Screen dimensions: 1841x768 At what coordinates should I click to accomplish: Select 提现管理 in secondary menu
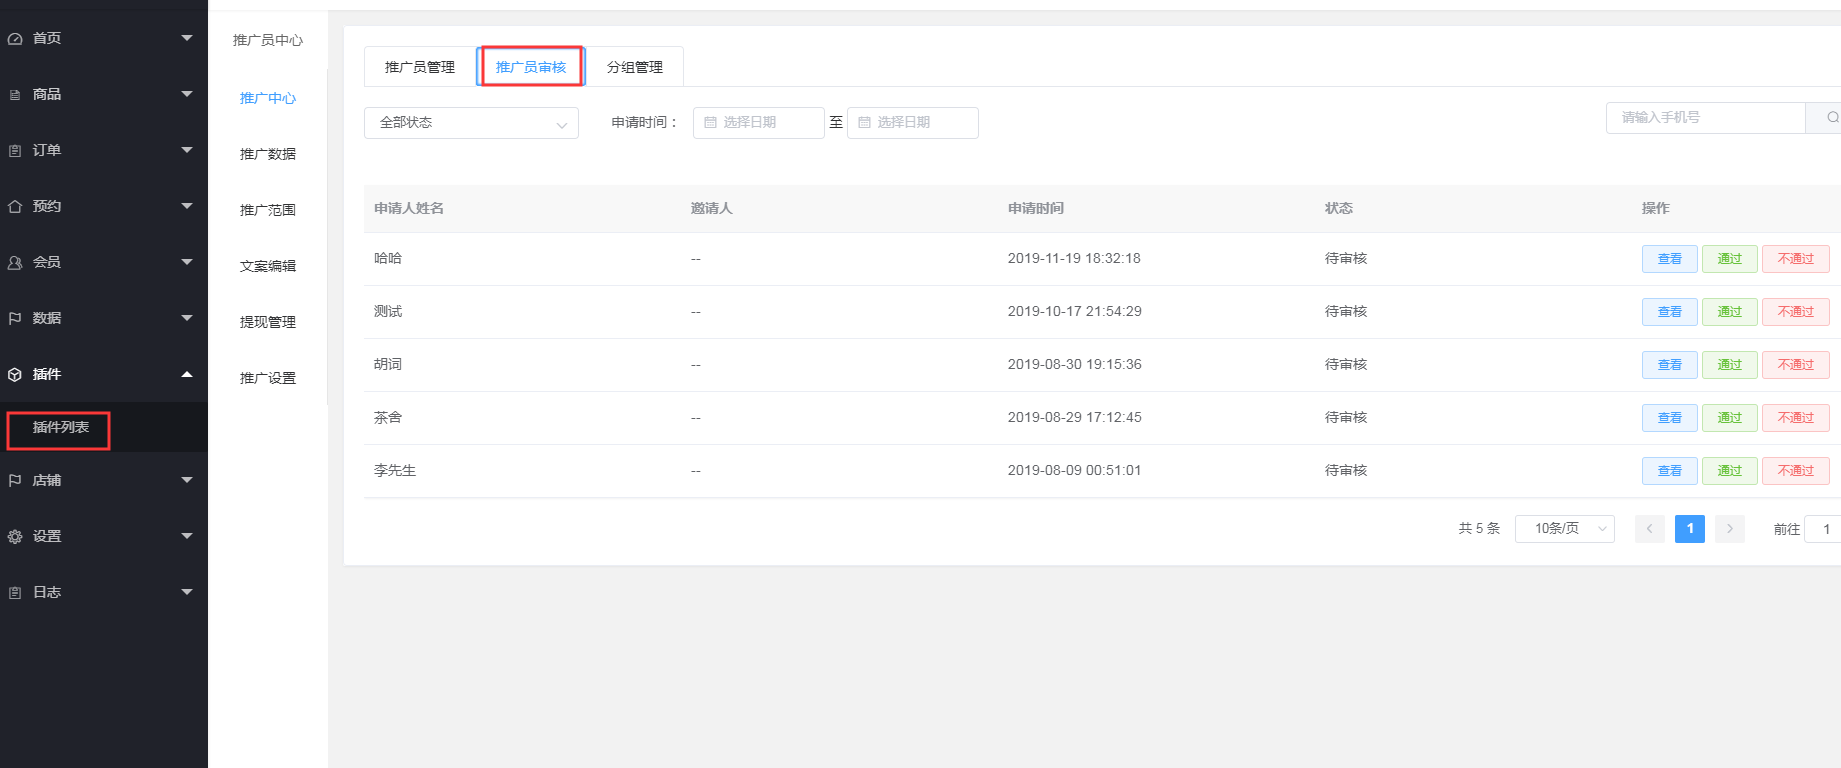268,322
